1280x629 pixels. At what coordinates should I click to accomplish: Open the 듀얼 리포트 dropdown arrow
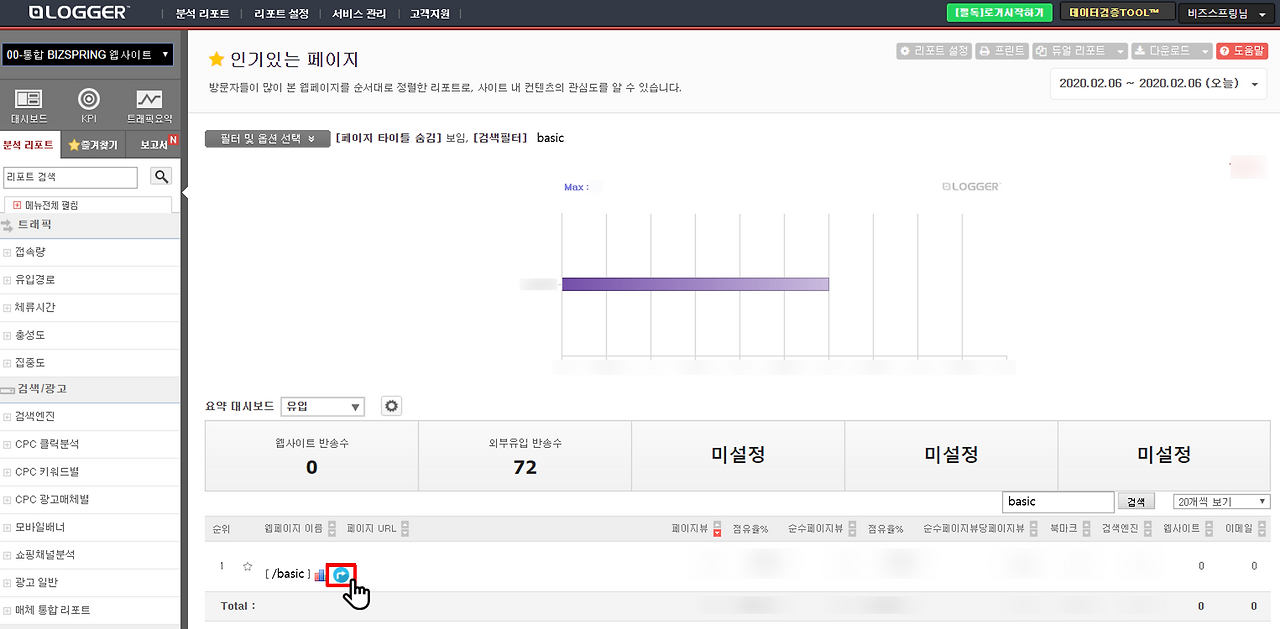(1120, 51)
